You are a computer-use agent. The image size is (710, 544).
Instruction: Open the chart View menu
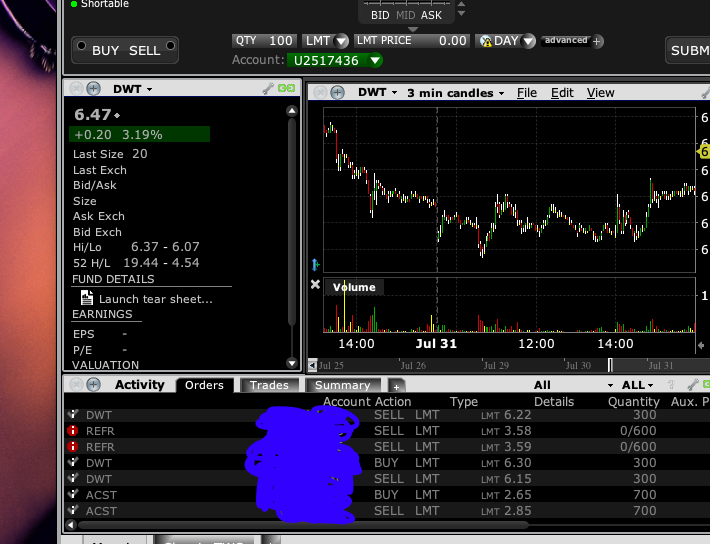[x=600, y=93]
